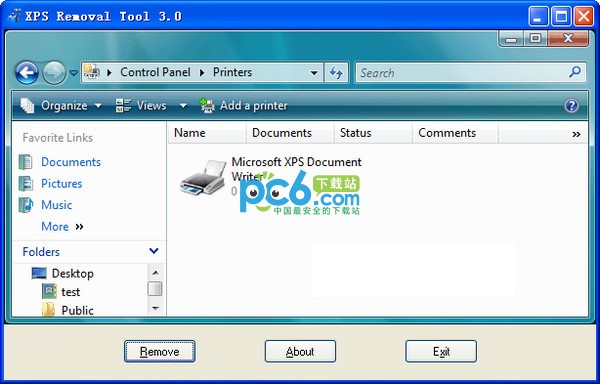Sort by the Documents column header
This screenshot has height=384, width=600.
coord(290,133)
